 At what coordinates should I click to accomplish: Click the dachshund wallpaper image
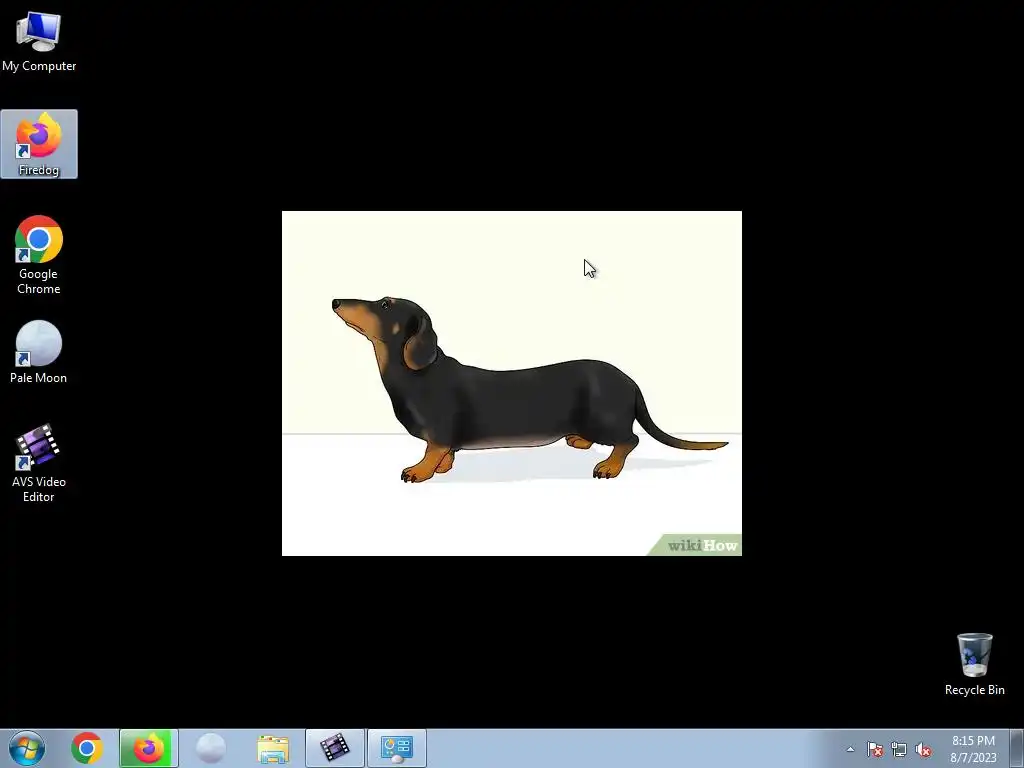tap(511, 383)
